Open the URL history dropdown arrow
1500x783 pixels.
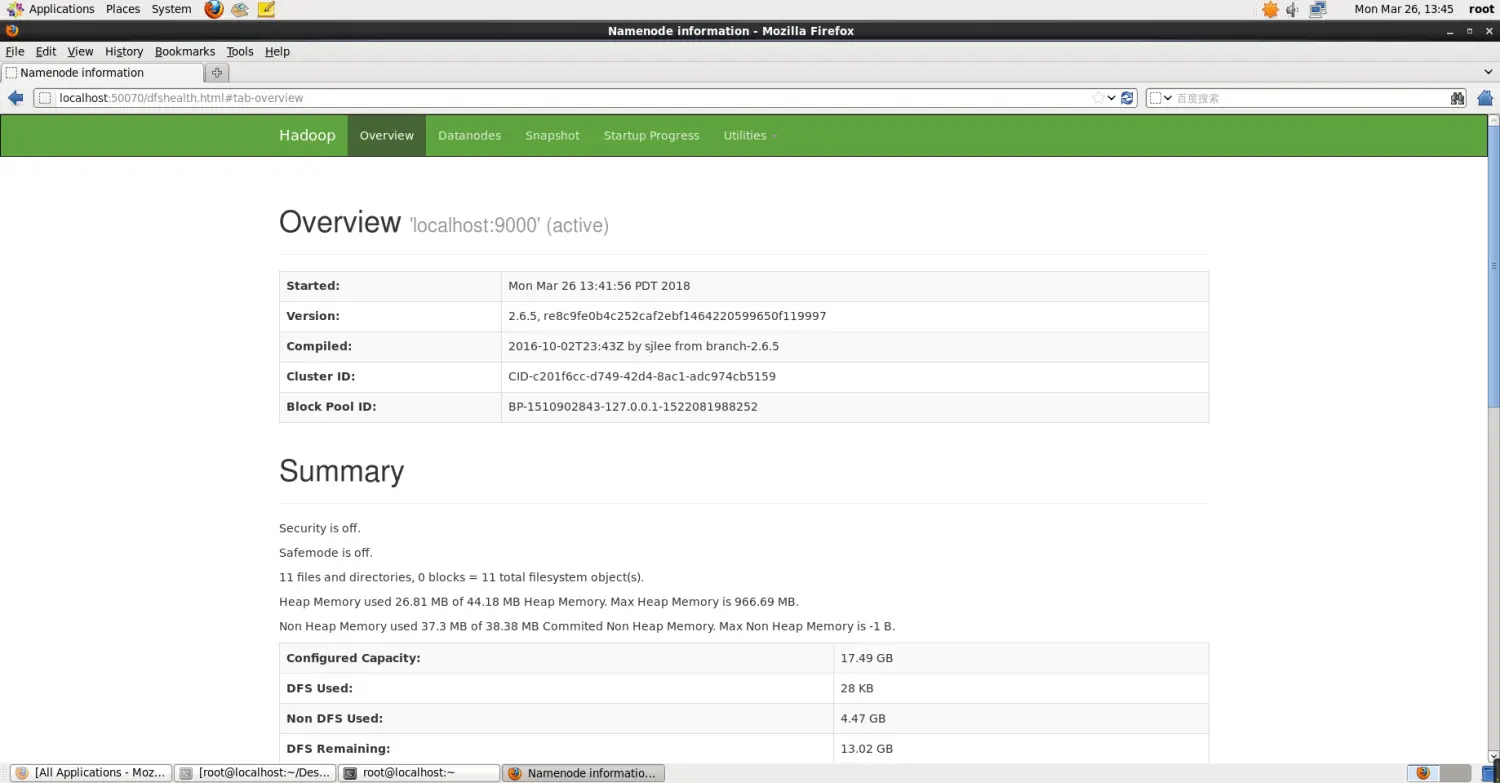(x=1111, y=98)
